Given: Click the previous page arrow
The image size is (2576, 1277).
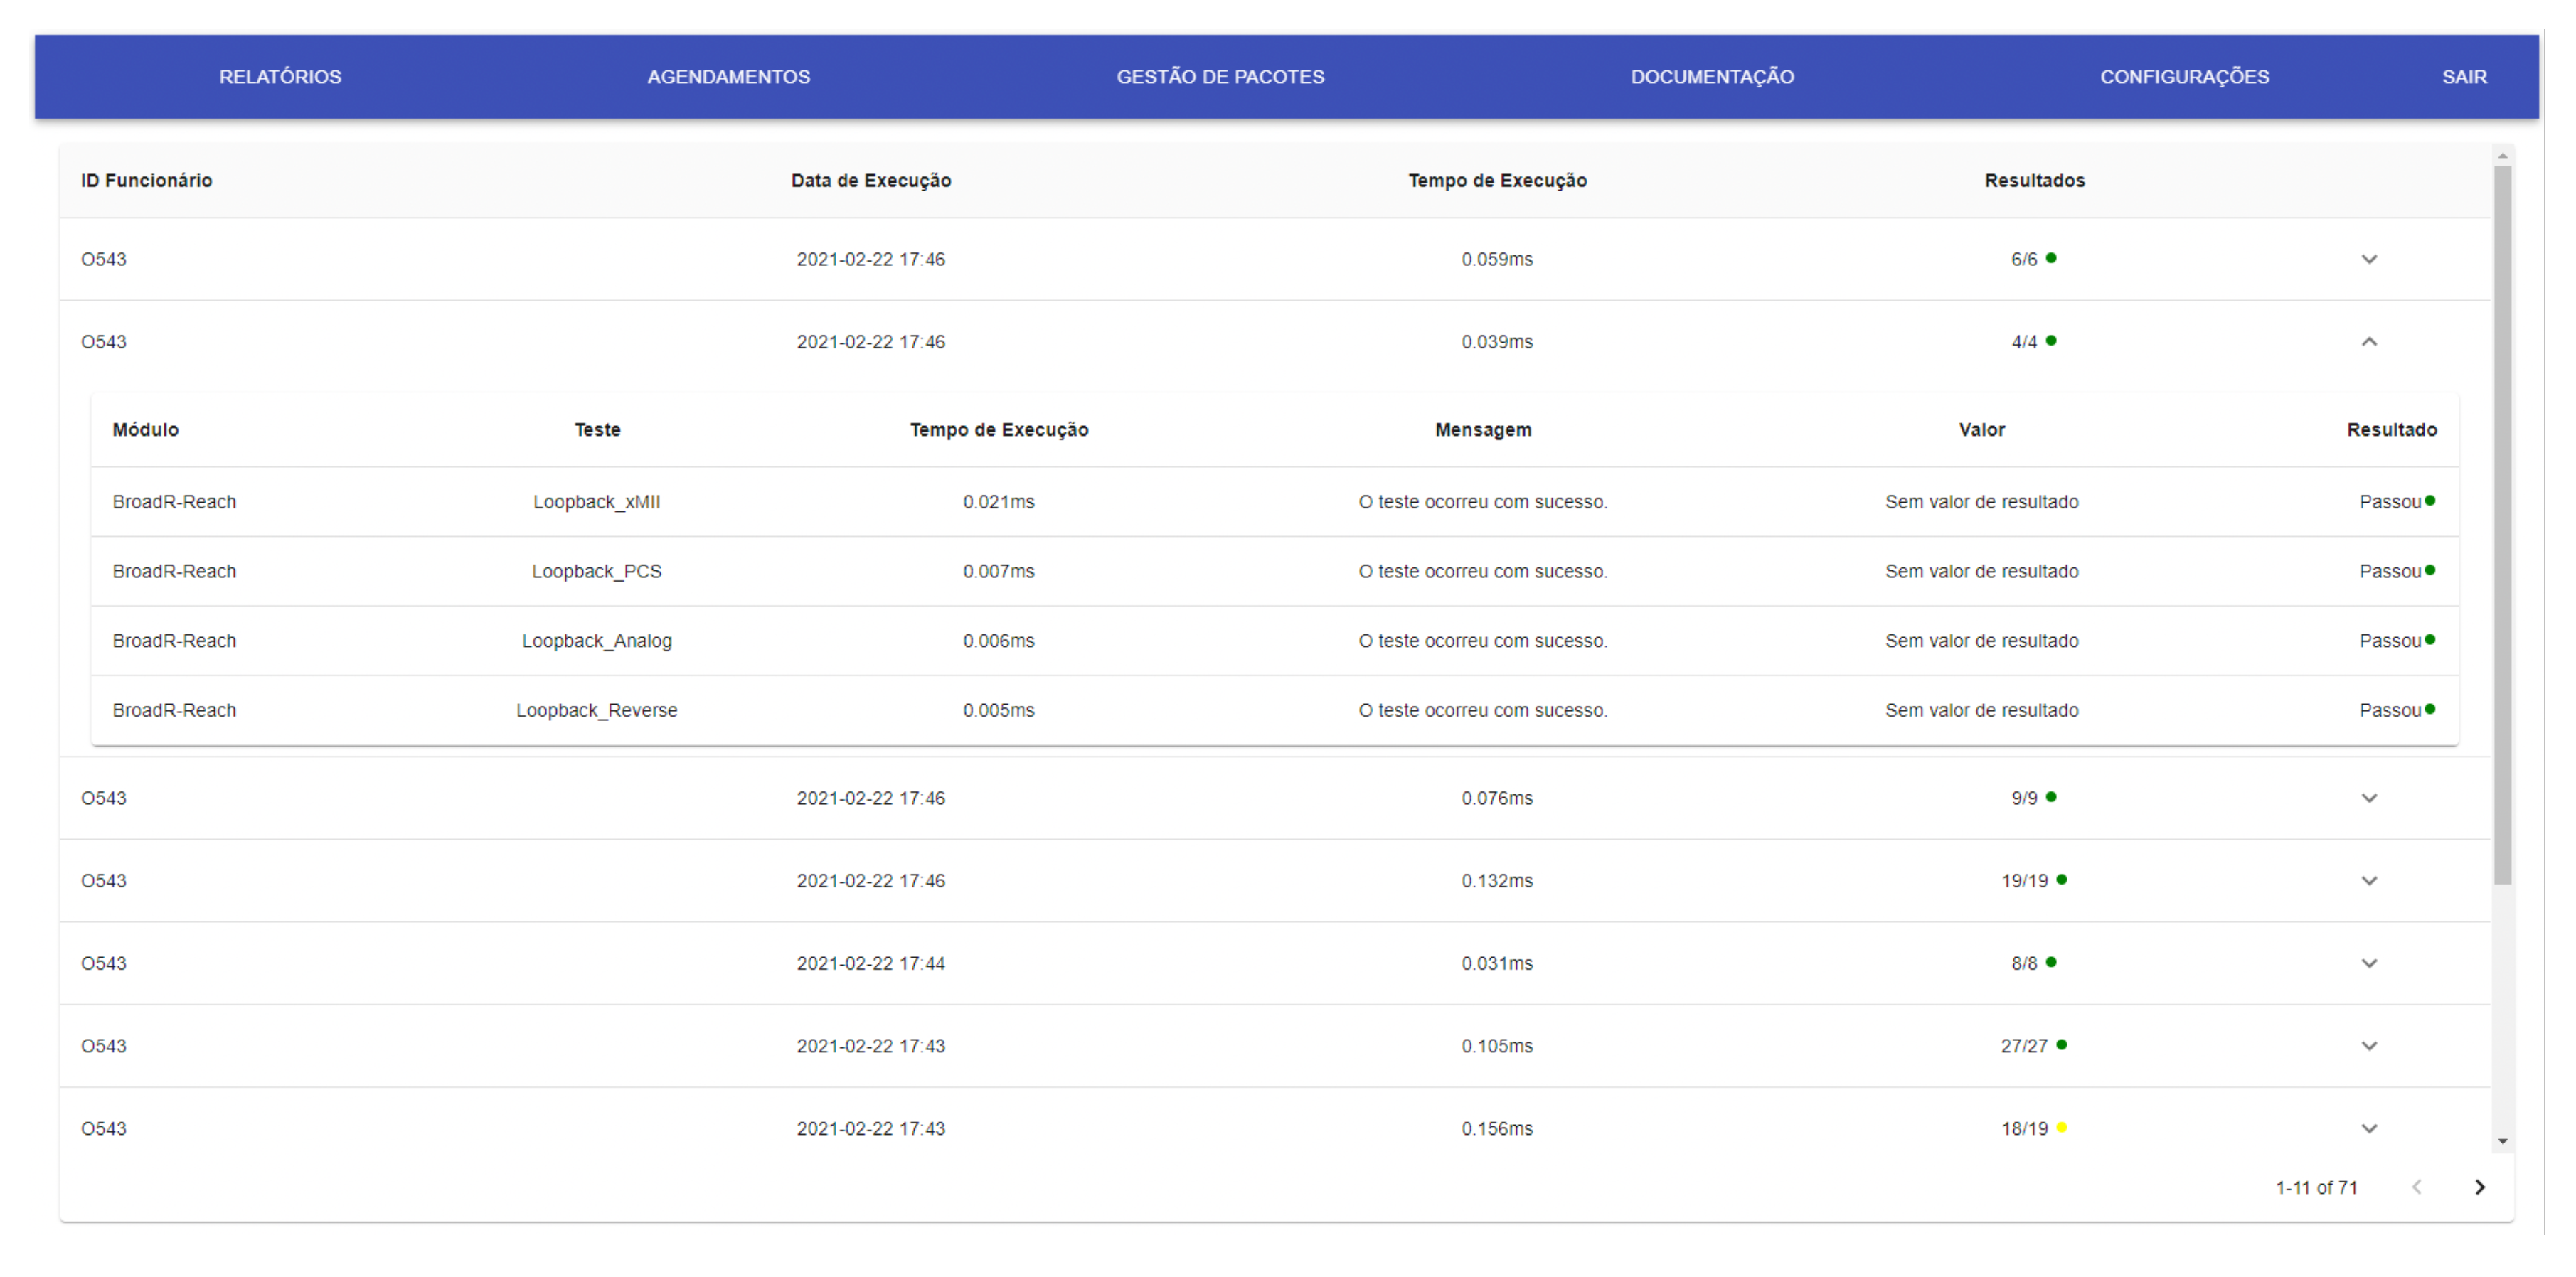Looking at the screenshot, I should 2416,1187.
